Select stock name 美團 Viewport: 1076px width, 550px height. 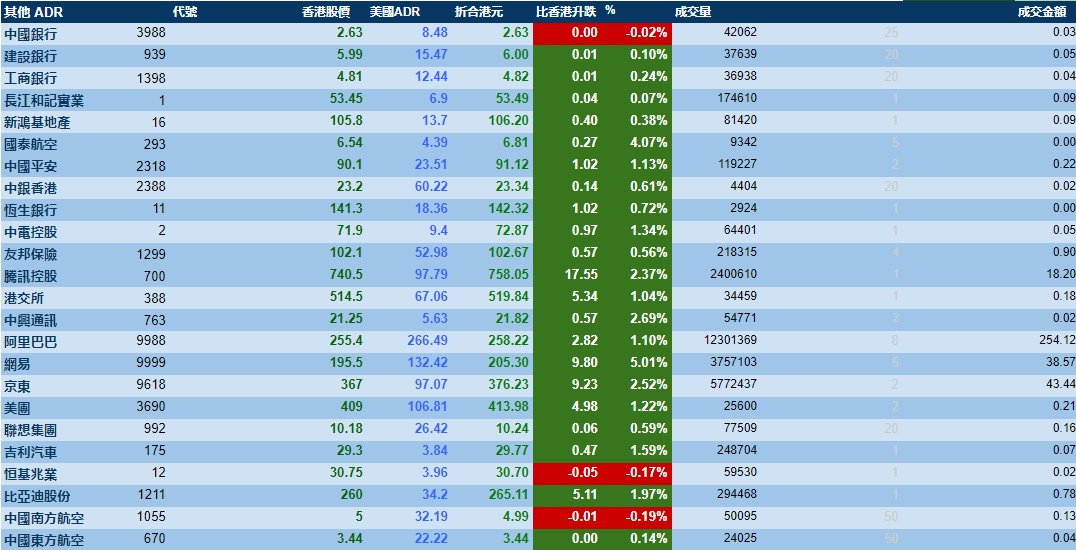coord(17,408)
